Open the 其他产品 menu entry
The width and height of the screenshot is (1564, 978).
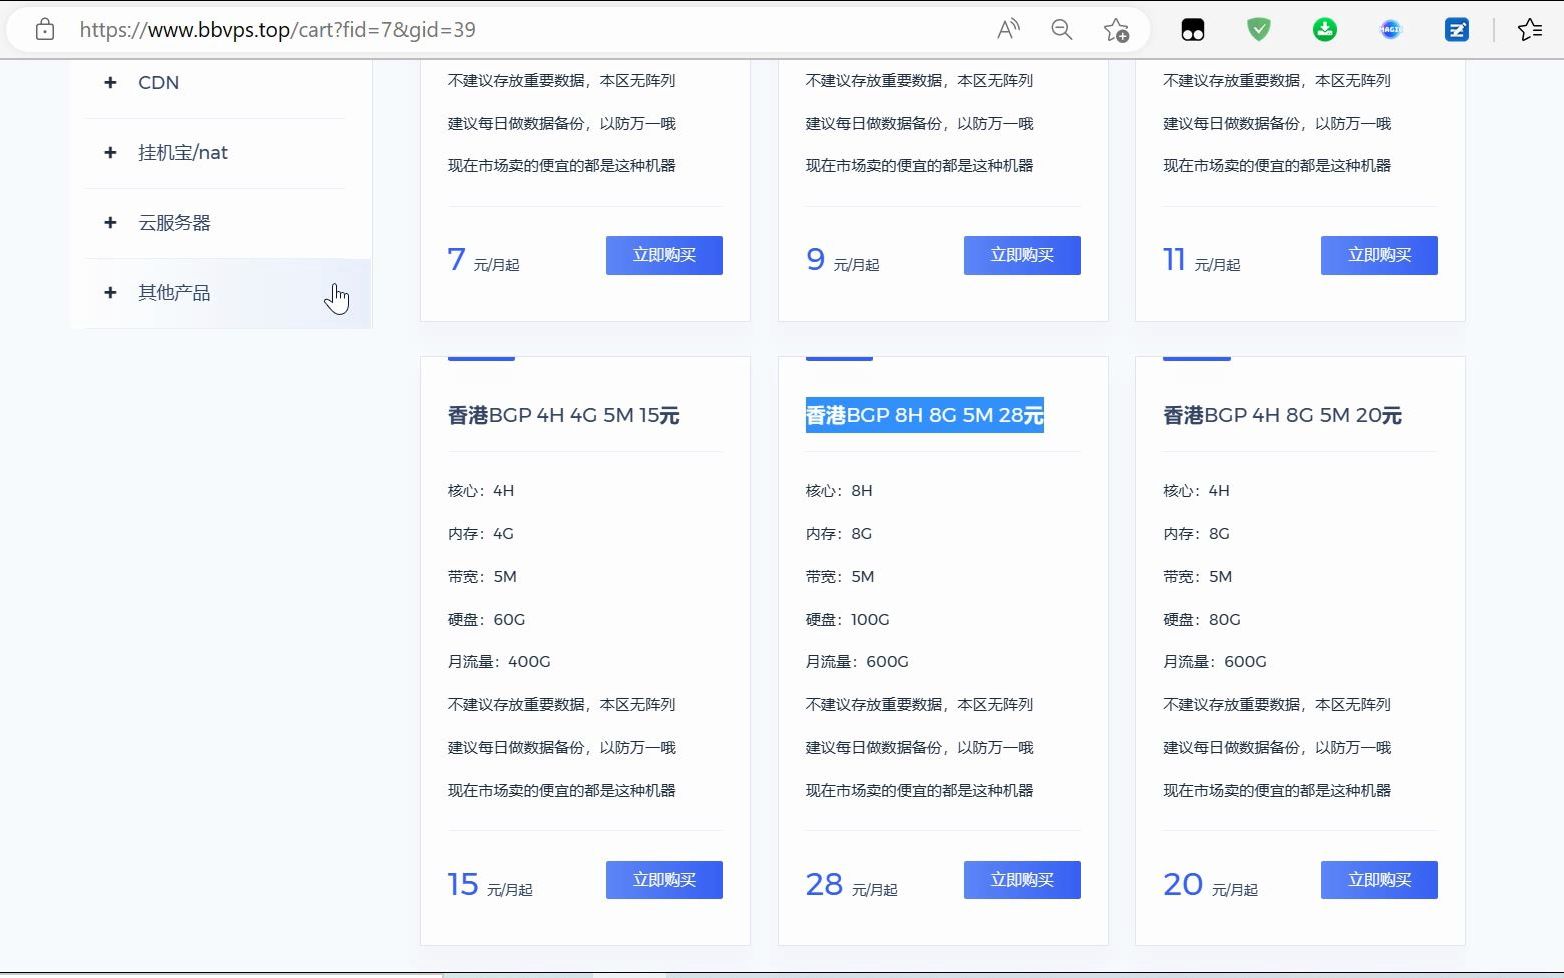pos(174,293)
